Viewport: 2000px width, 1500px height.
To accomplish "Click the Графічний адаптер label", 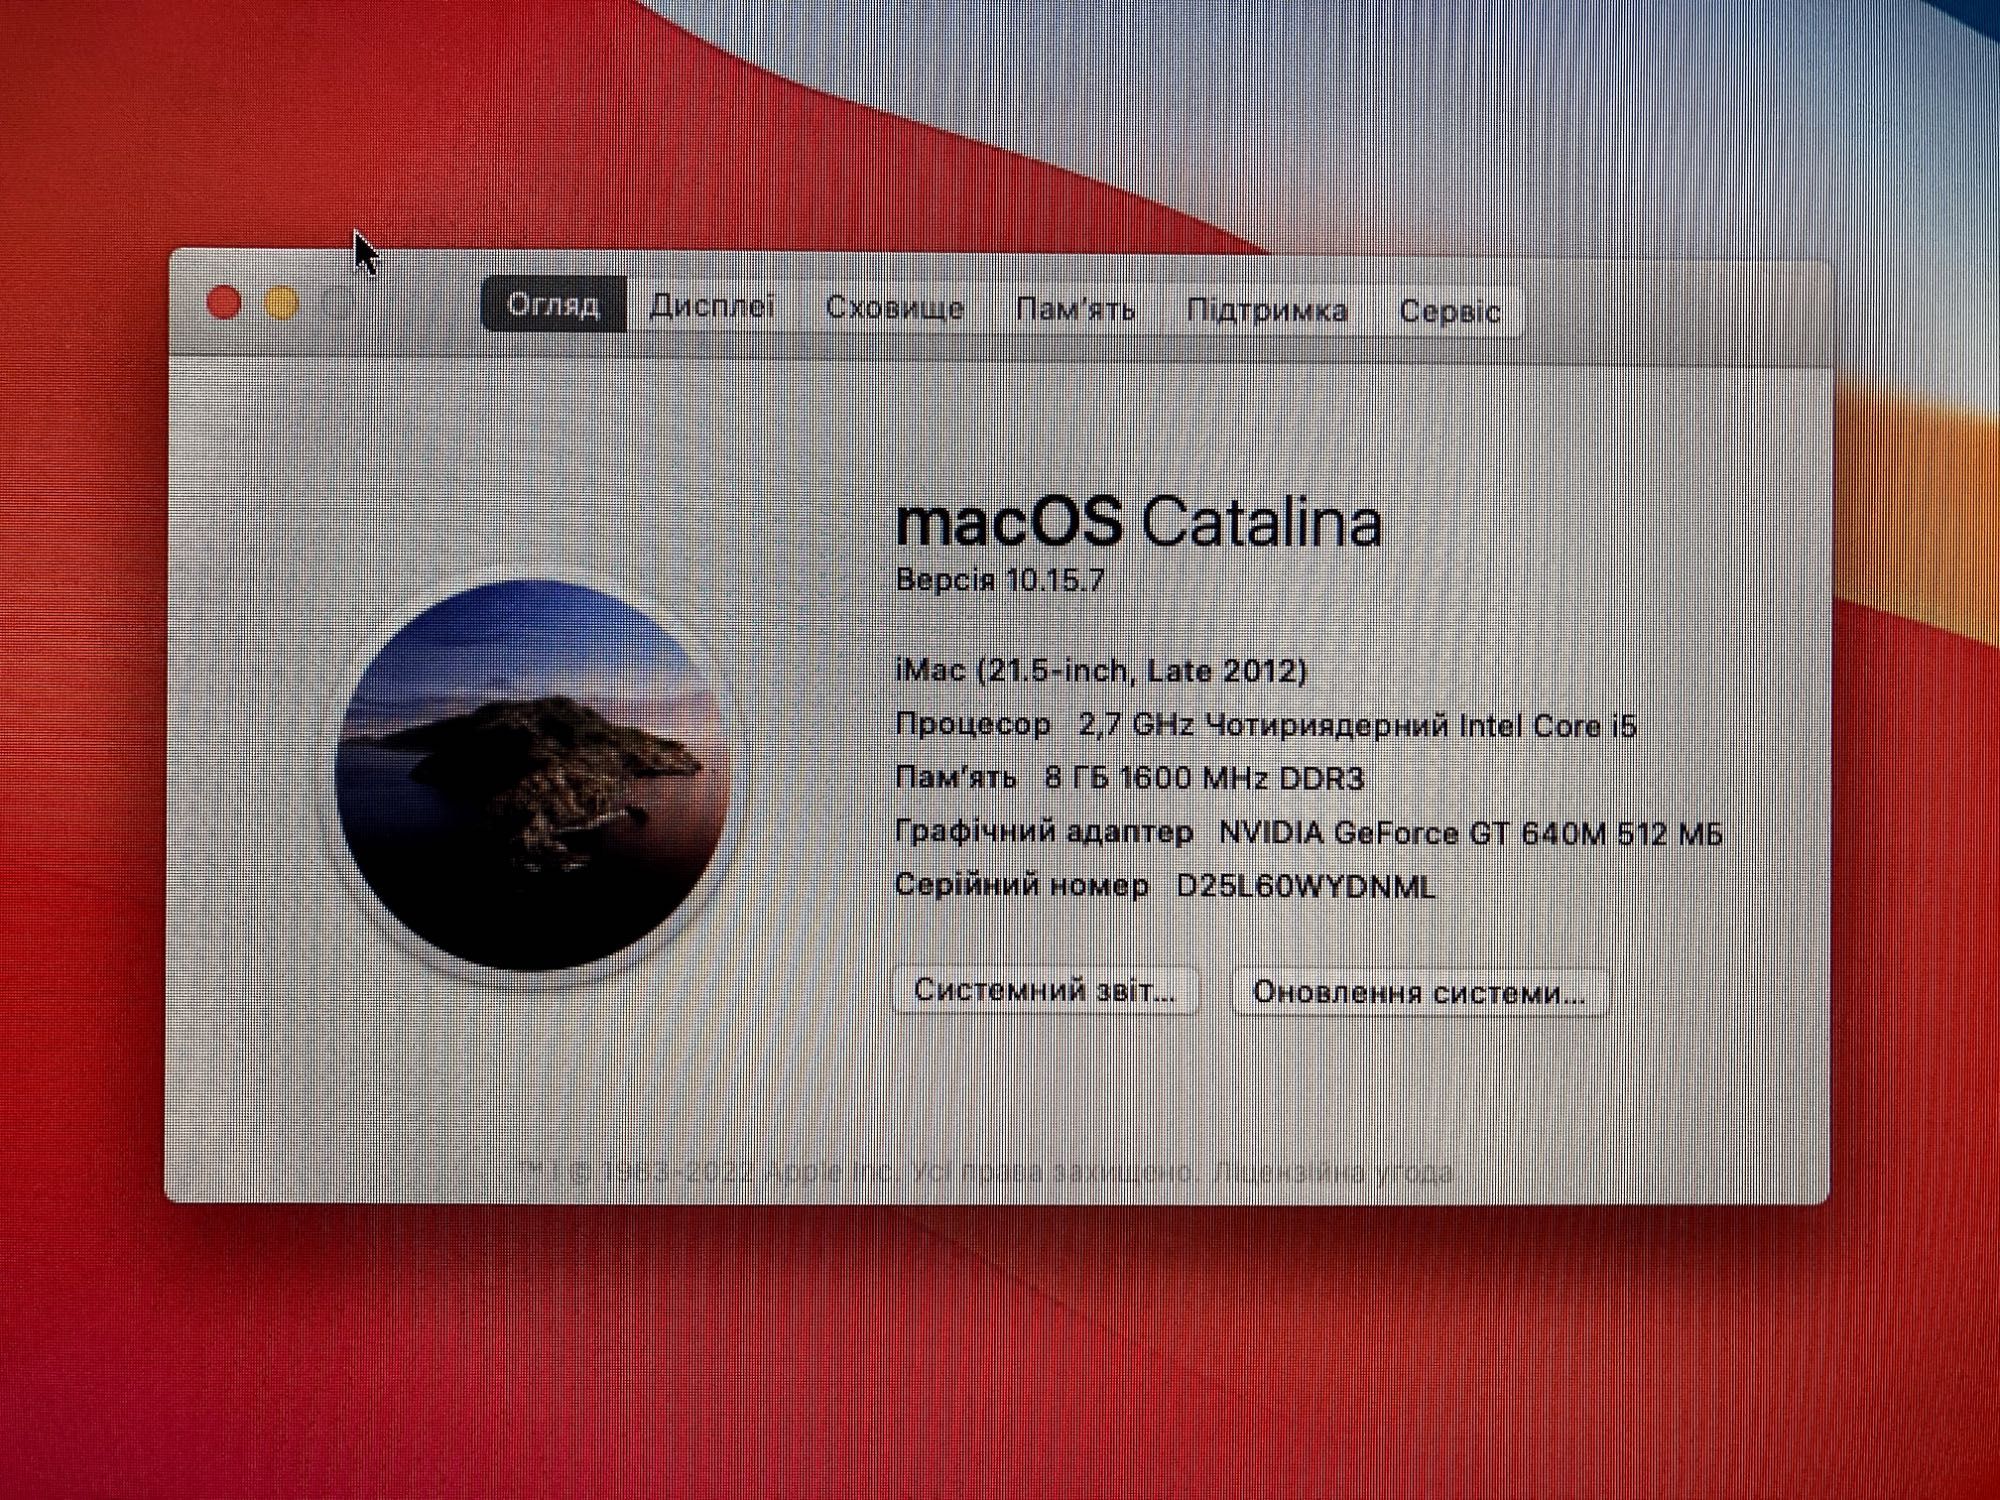I will point(1044,832).
